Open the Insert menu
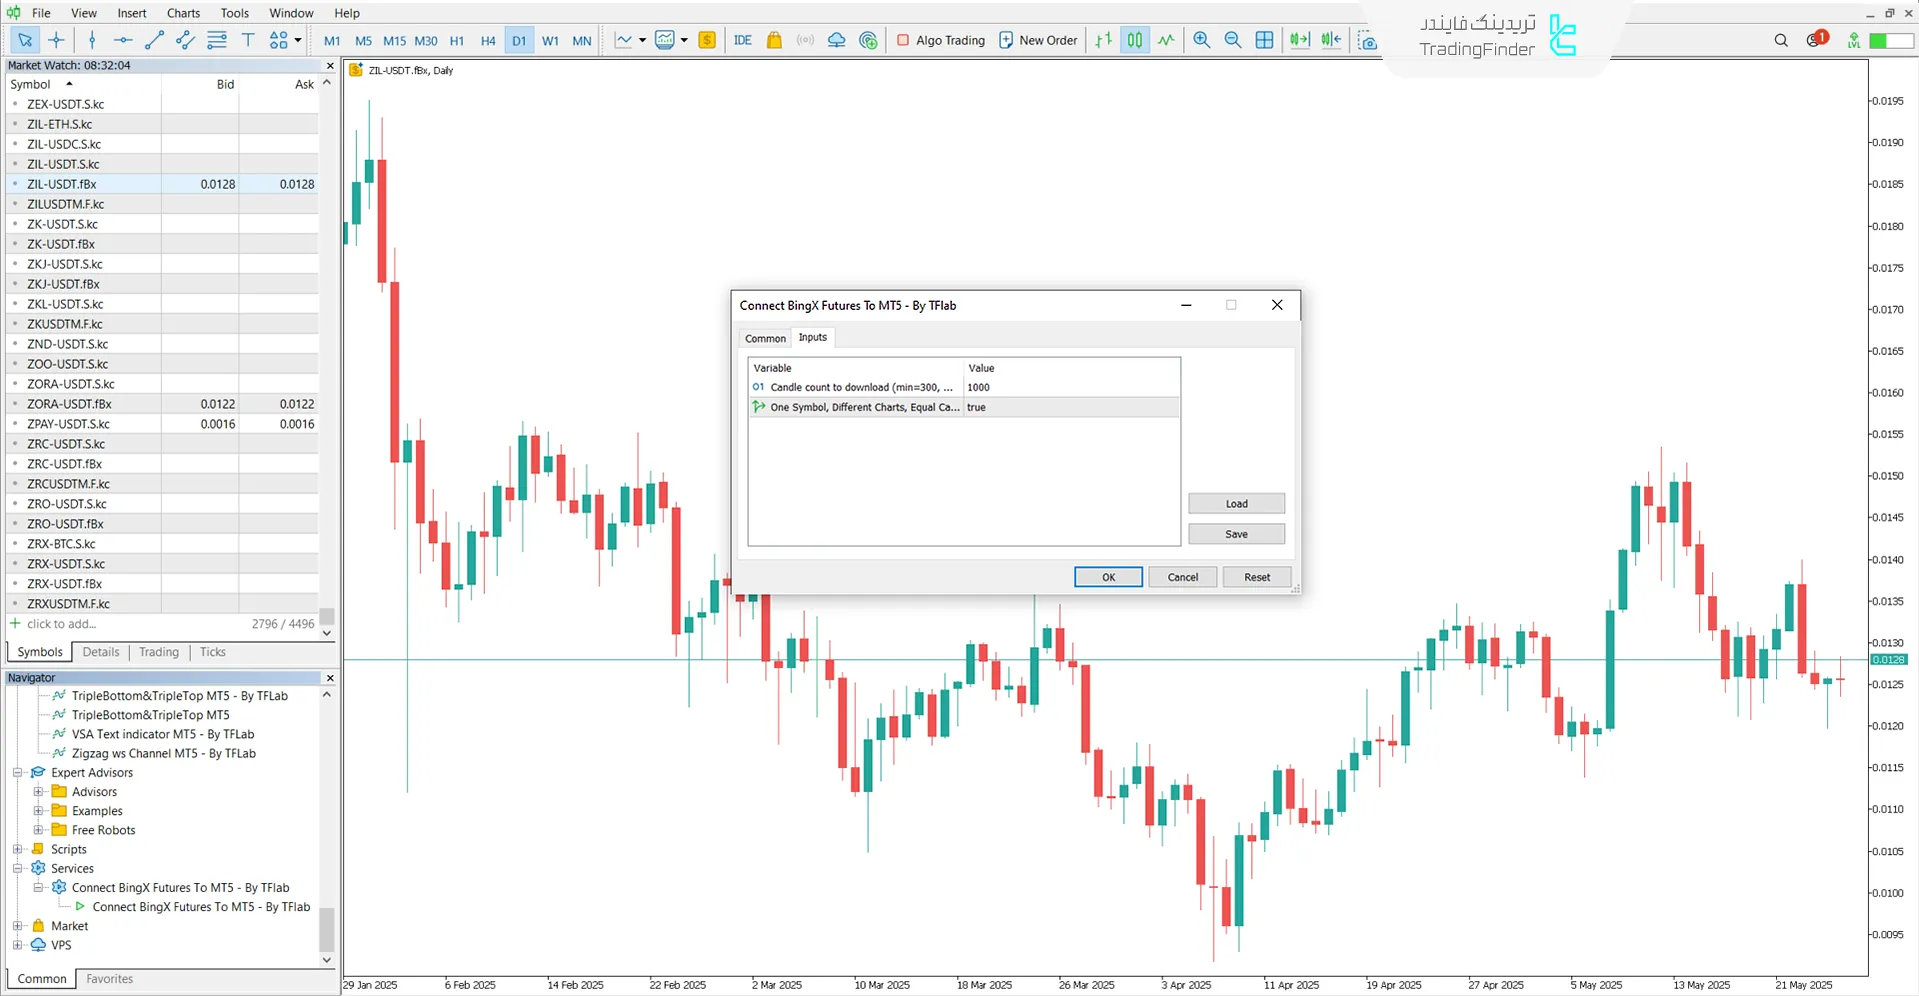Image resolution: width=1919 pixels, height=996 pixels. (132, 13)
